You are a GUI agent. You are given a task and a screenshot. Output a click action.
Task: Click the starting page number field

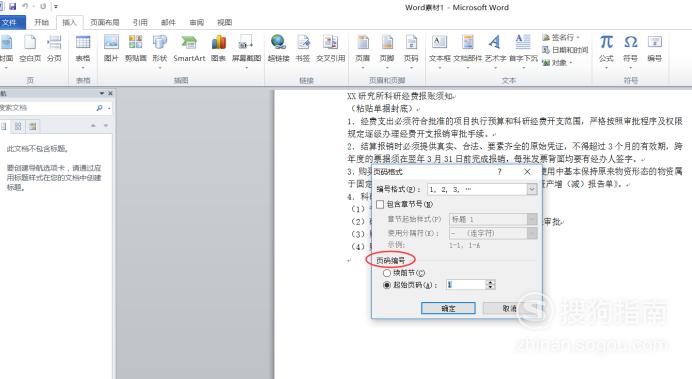(x=465, y=285)
